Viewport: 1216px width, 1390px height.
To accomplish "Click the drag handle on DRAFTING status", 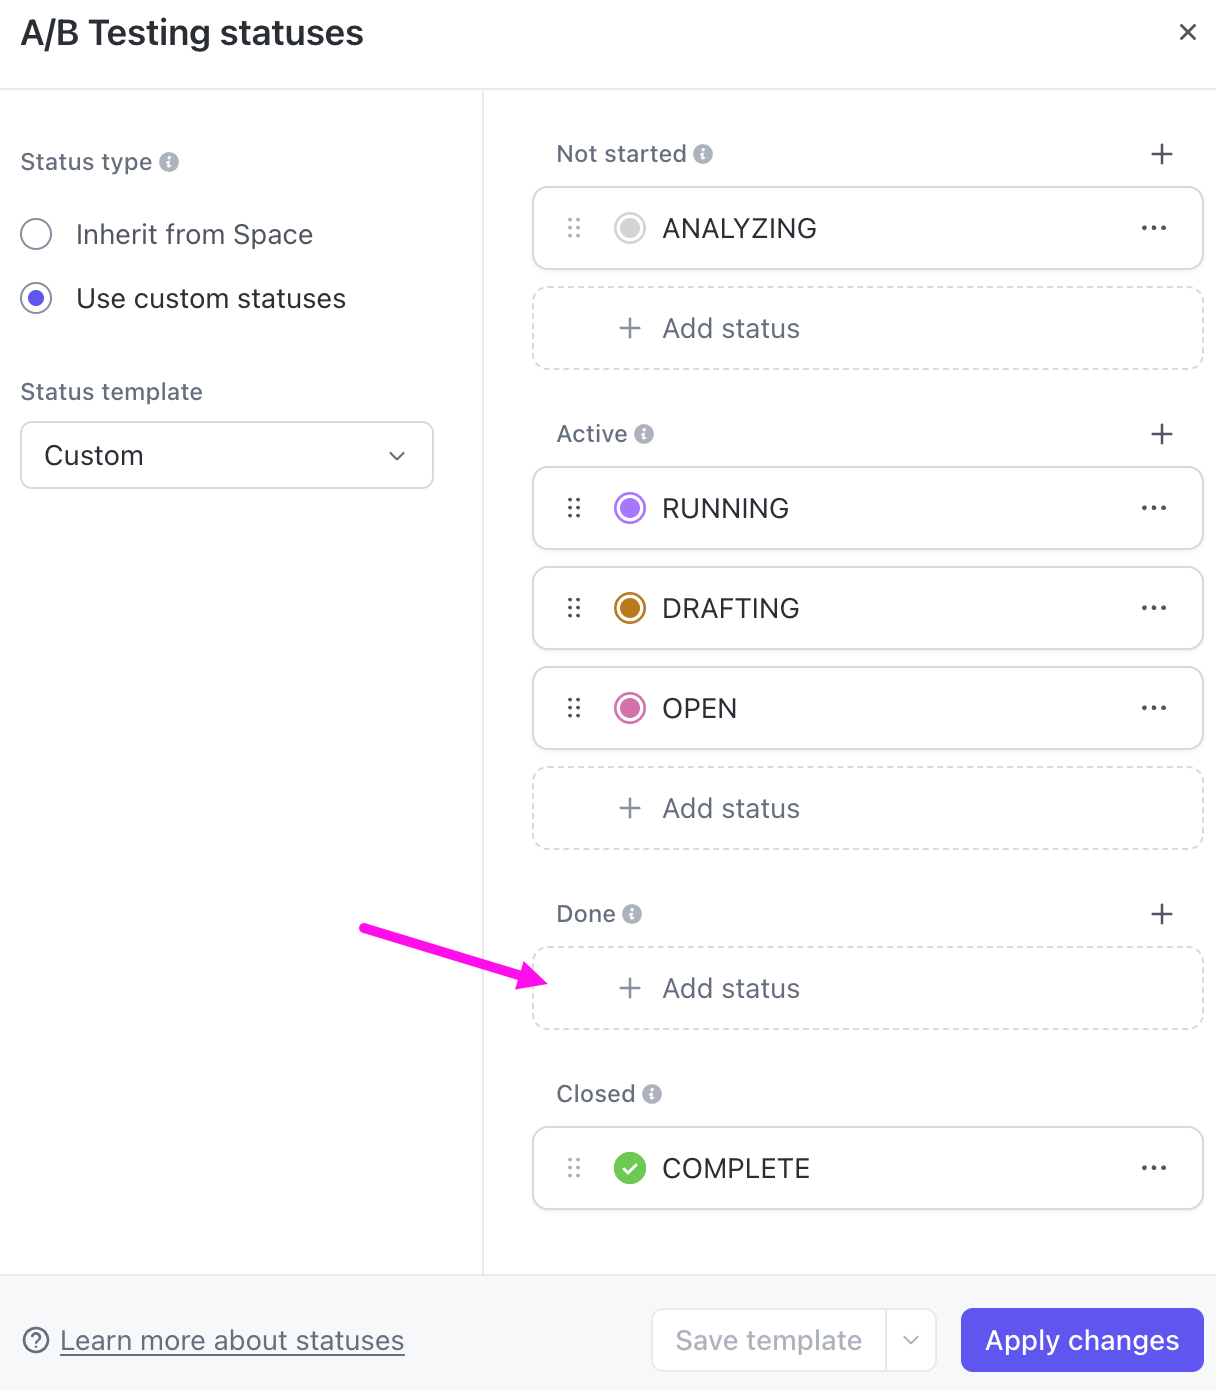I will coord(574,608).
